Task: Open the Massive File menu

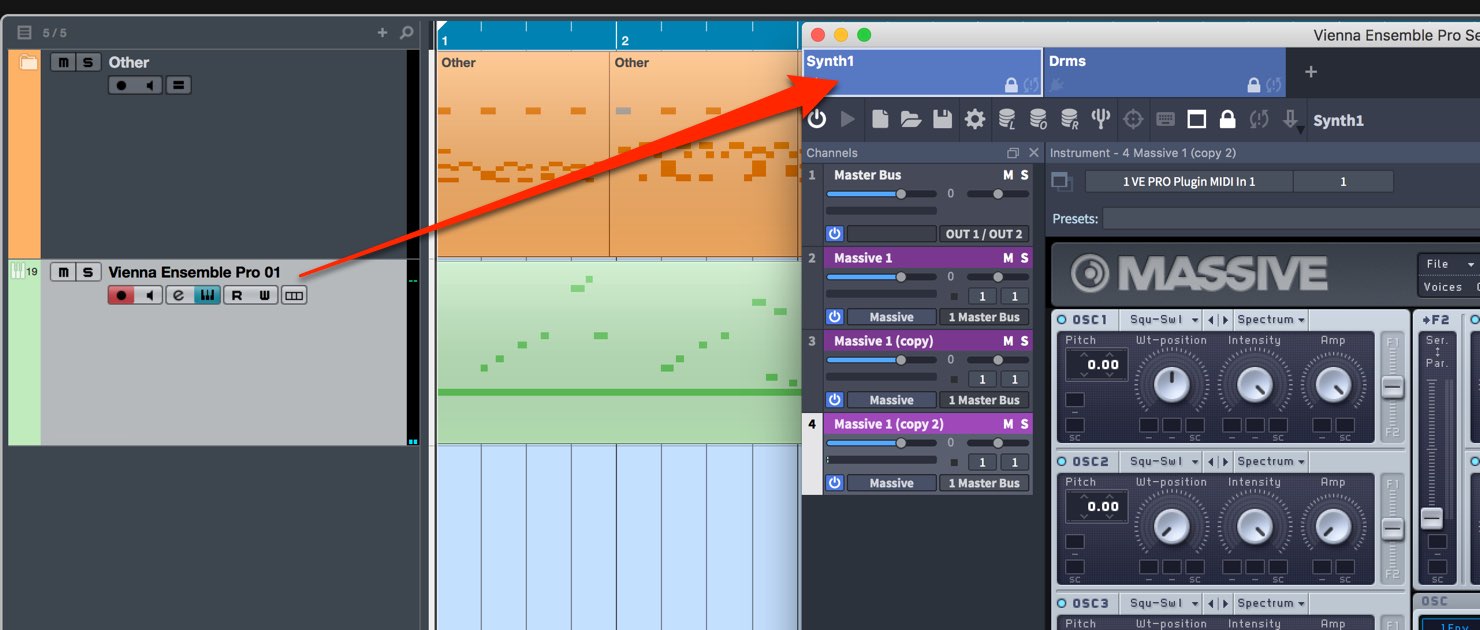Action: tap(1448, 264)
